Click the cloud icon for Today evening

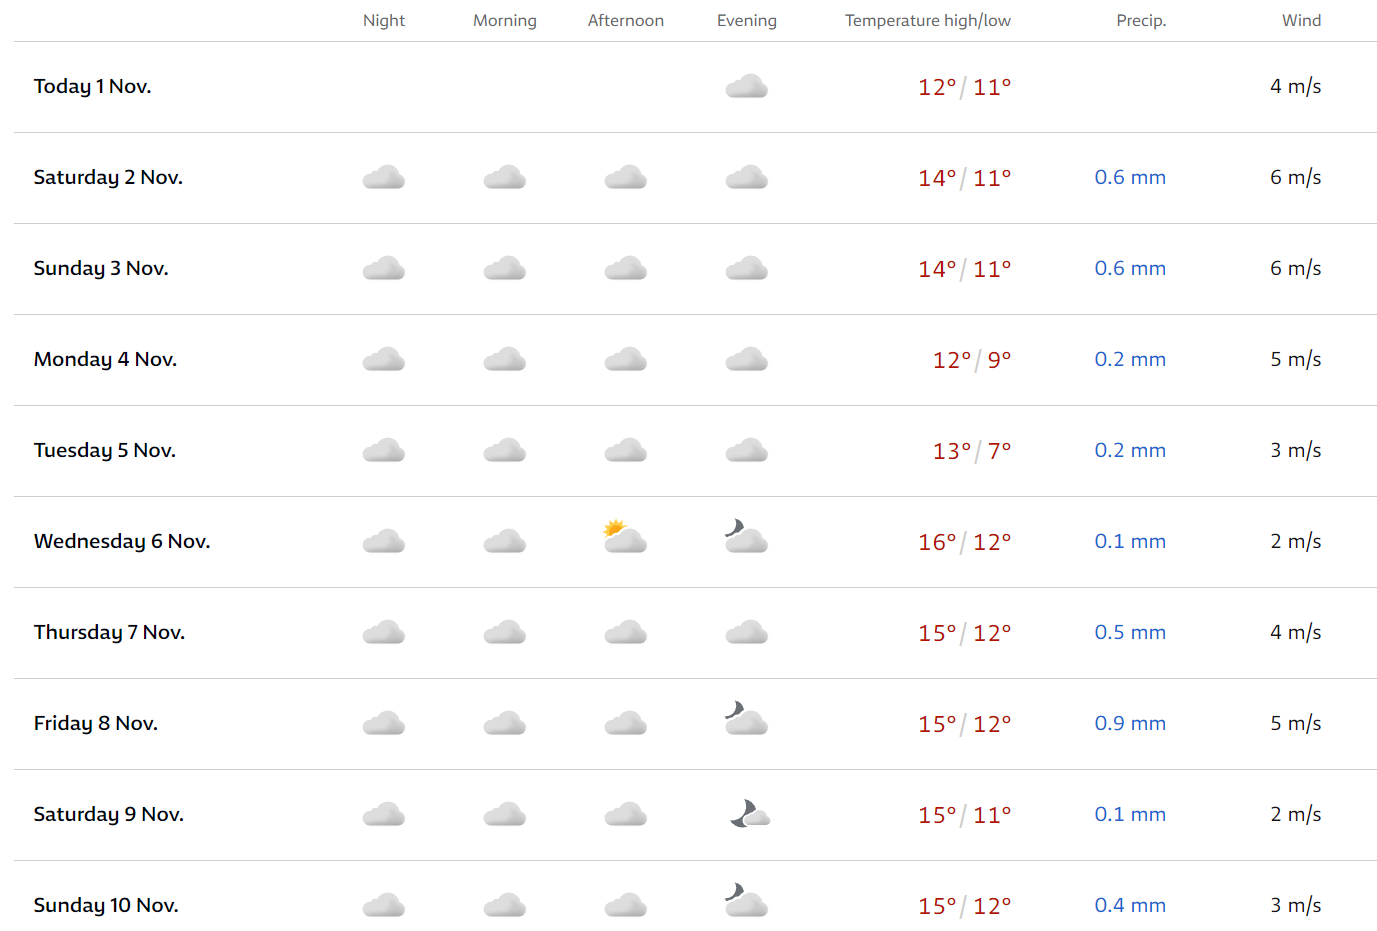[x=746, y=87]
